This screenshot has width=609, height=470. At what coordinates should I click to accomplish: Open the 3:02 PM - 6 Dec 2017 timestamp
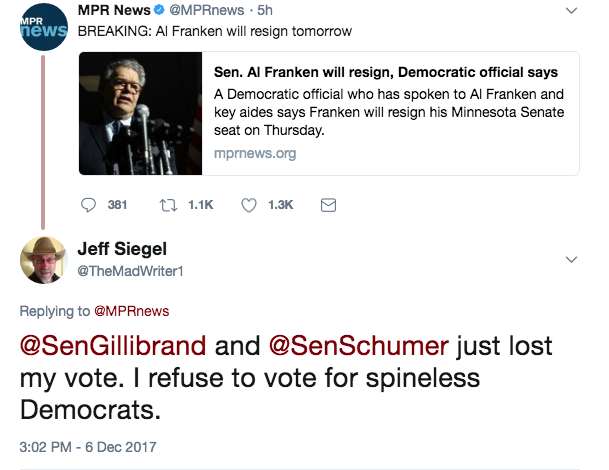(x=88, y=447)
